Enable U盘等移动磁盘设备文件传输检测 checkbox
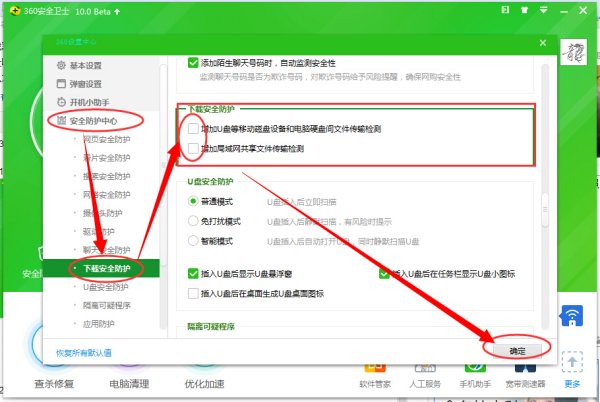 pyautogui.click(x=193, y=129)
